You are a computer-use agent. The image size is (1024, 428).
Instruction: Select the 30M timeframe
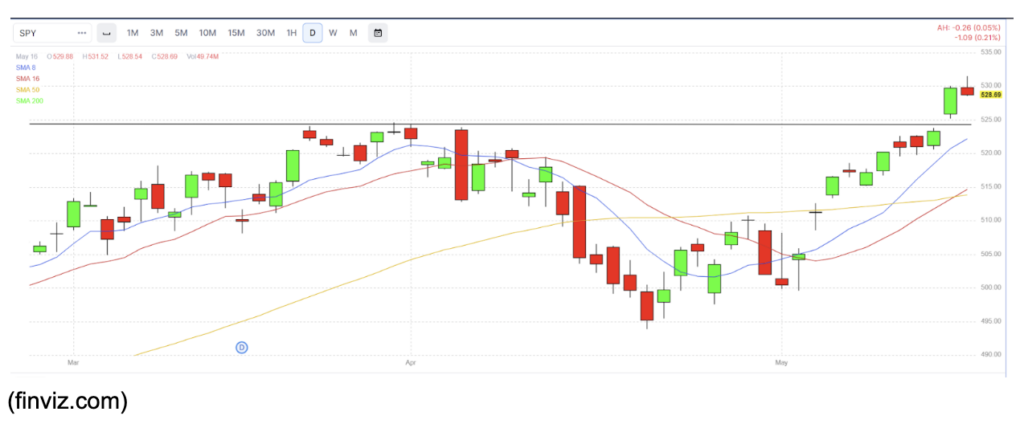click(265, 33)
